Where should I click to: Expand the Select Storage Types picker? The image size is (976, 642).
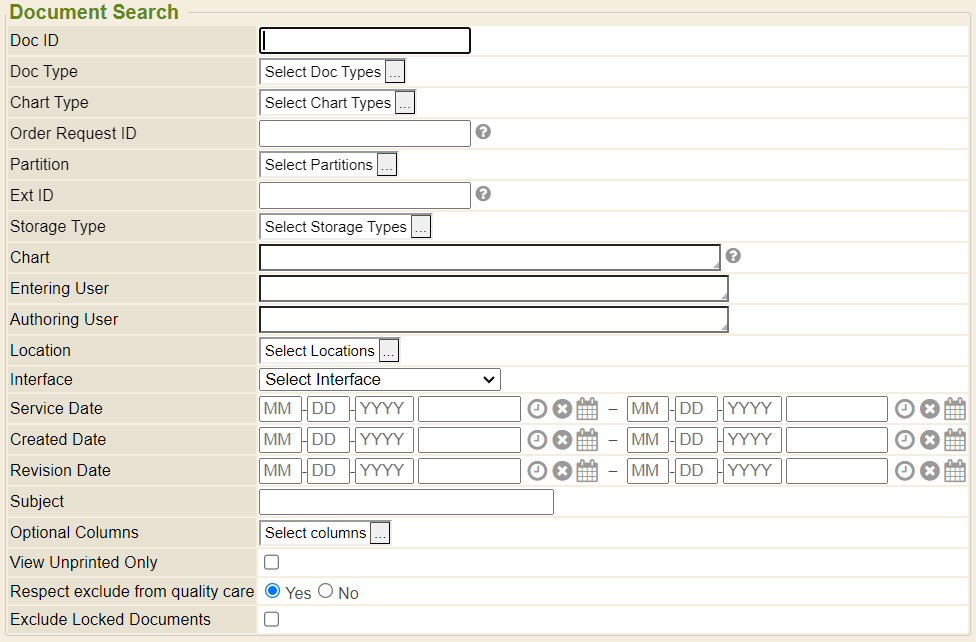click(x=421, y=227)
